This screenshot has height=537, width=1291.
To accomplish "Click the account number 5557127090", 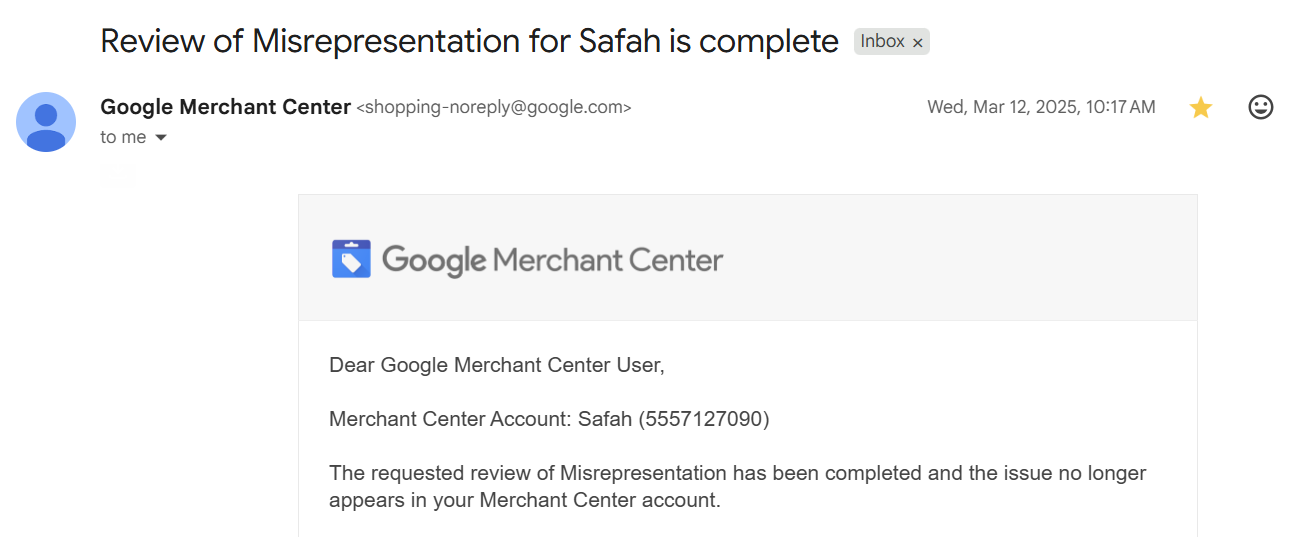I will tap(707, 419).
